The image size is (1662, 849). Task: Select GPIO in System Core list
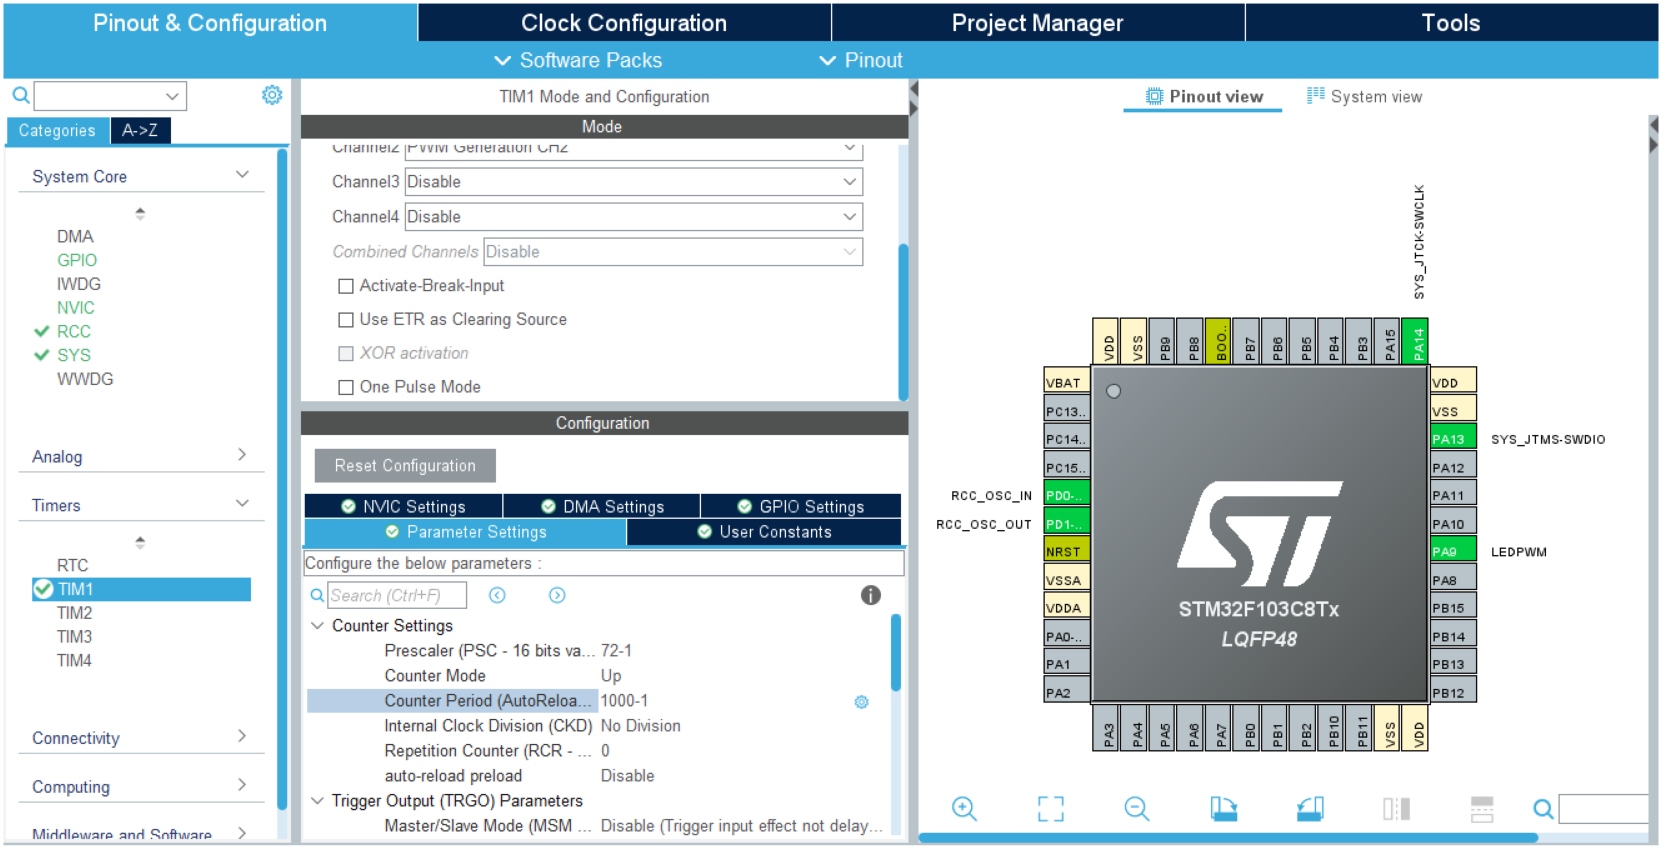click(77, 261)
